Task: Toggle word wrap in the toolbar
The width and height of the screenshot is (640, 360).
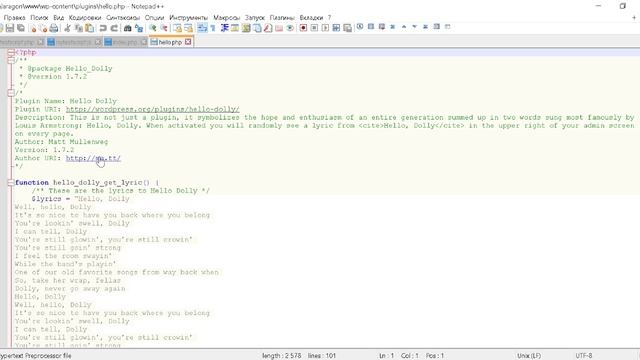Action: tap(202, 28)
